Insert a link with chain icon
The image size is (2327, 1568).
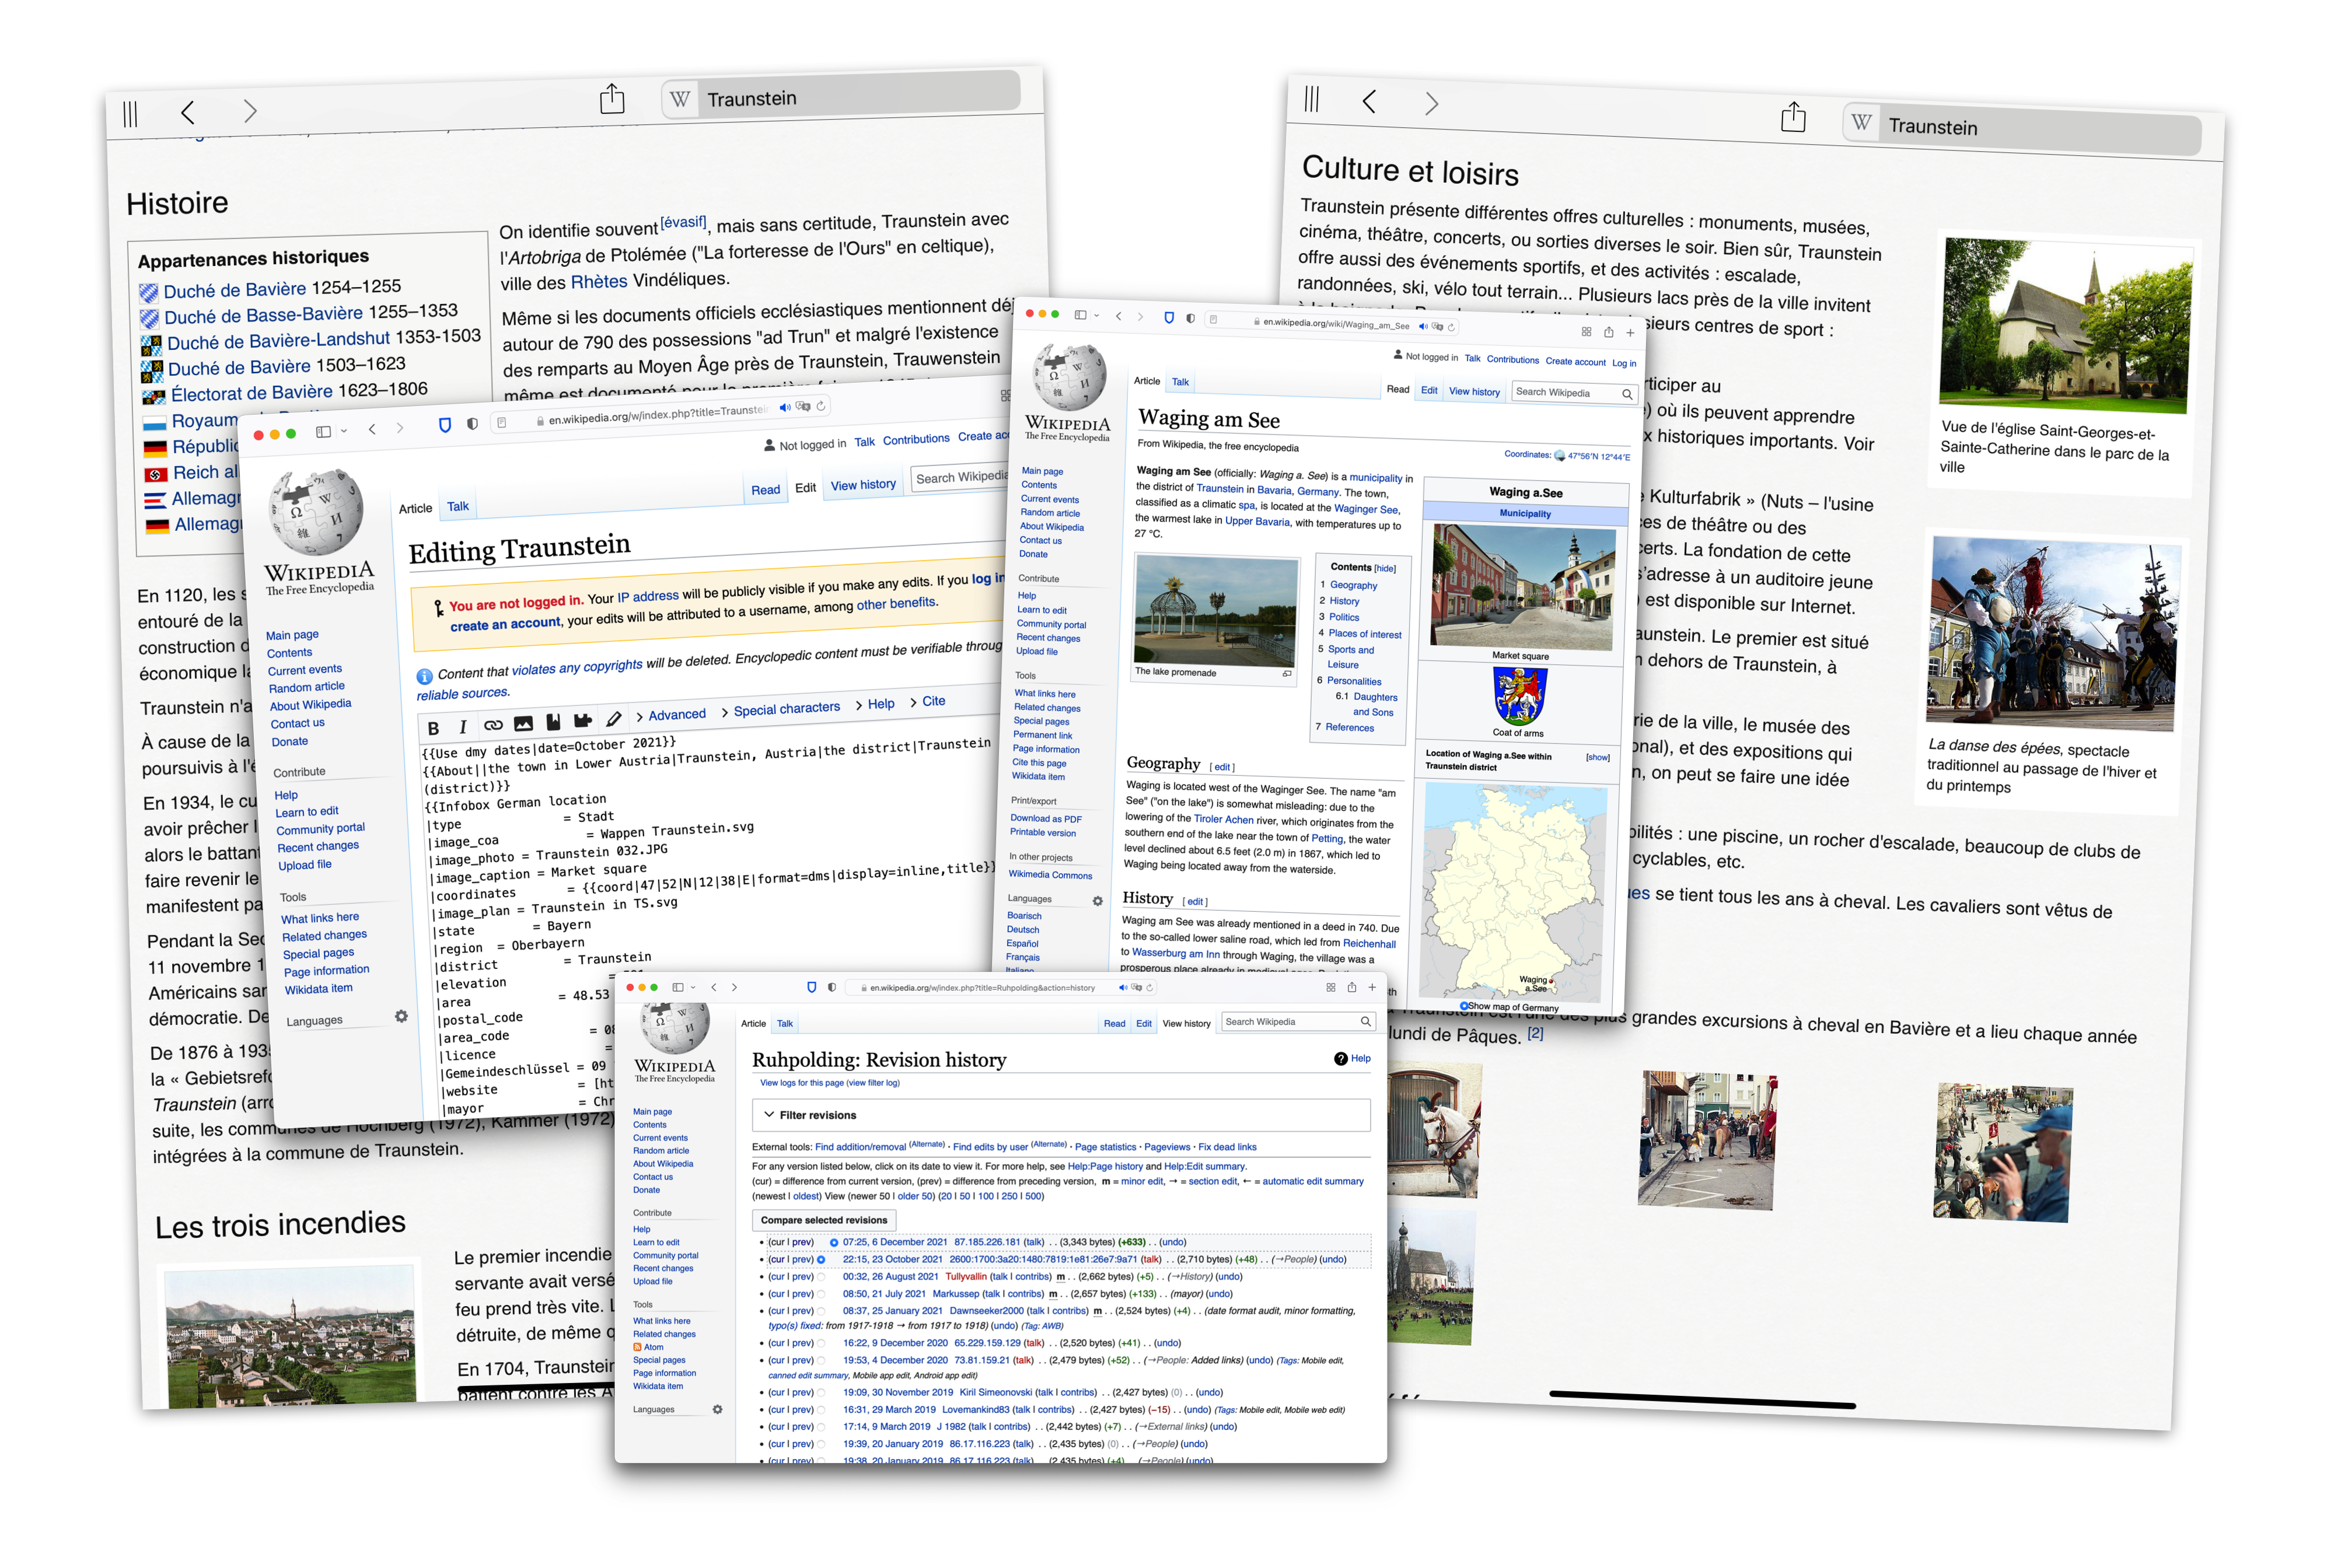pyautogui.click(x=493, y=725)
